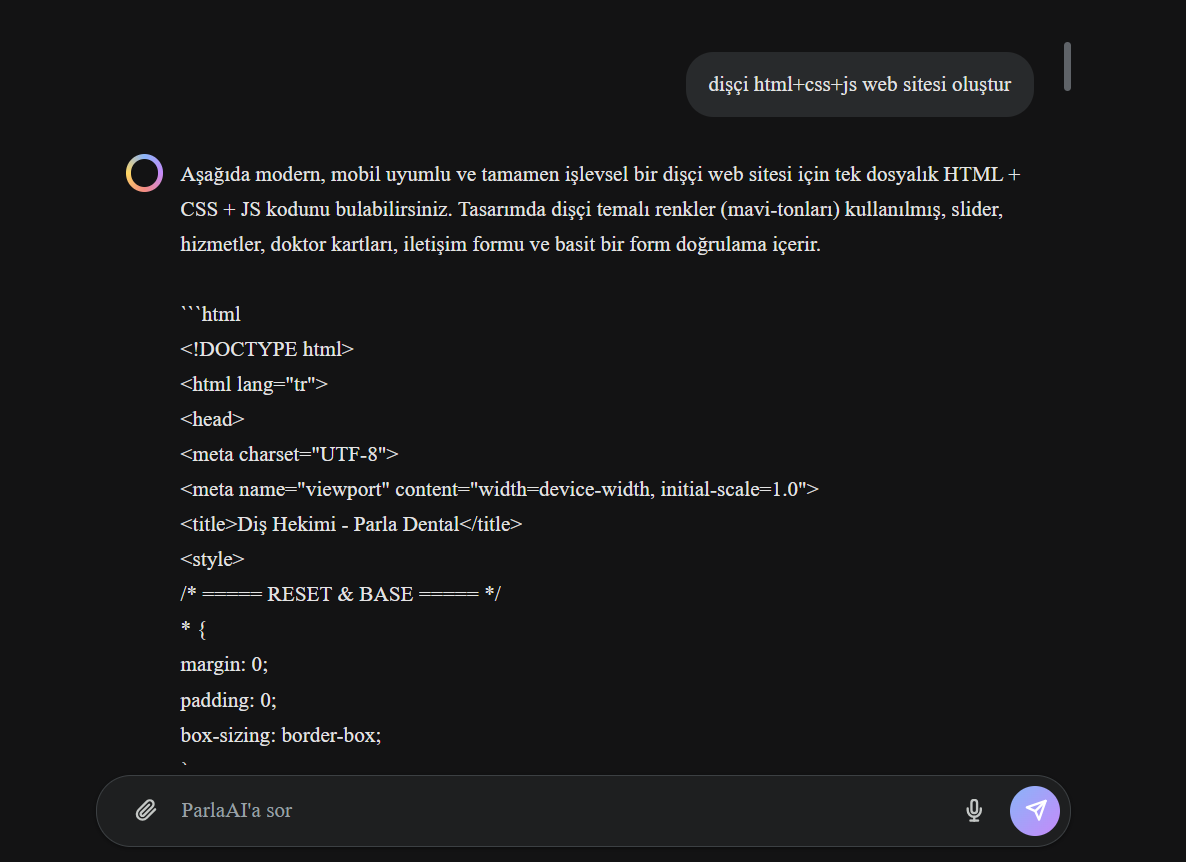Click the intro paragraph starting "Aşağıda modern"

pyautogui.click(x=601, y=209)
